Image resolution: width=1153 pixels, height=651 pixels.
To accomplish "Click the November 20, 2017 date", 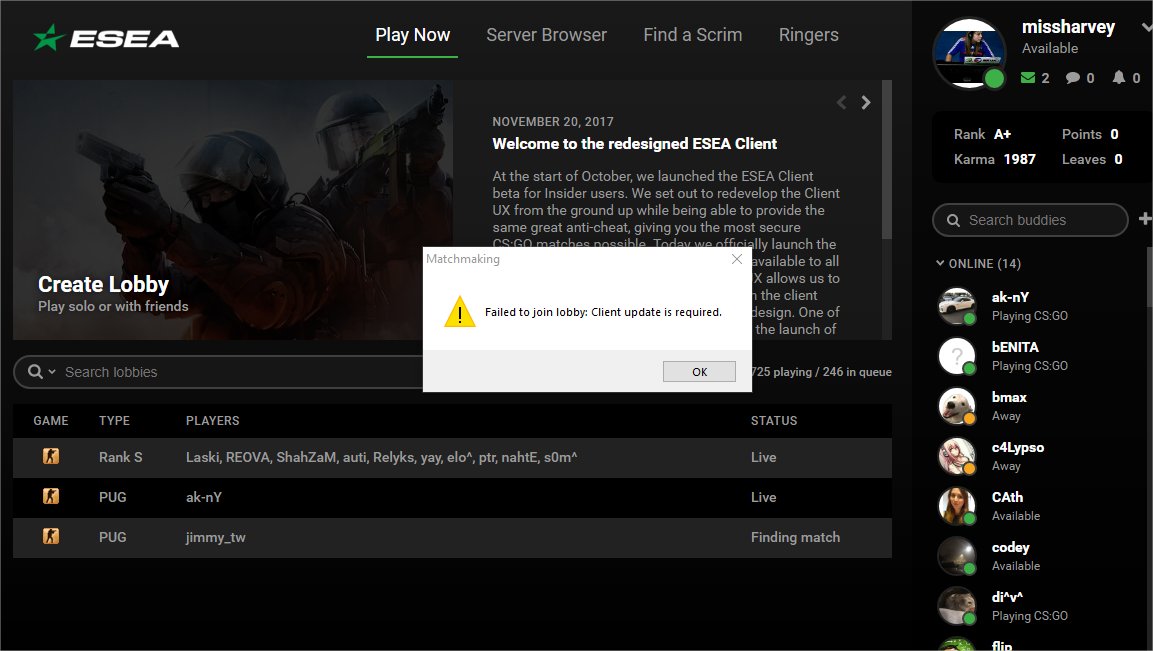I will [553, 121].
